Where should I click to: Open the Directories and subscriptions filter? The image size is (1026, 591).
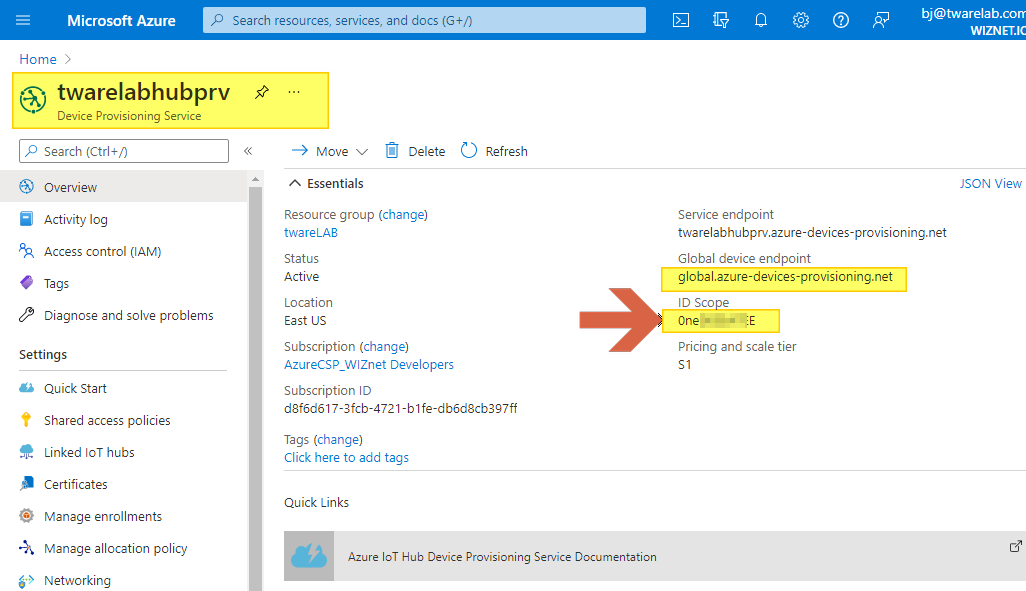[720, 20]
